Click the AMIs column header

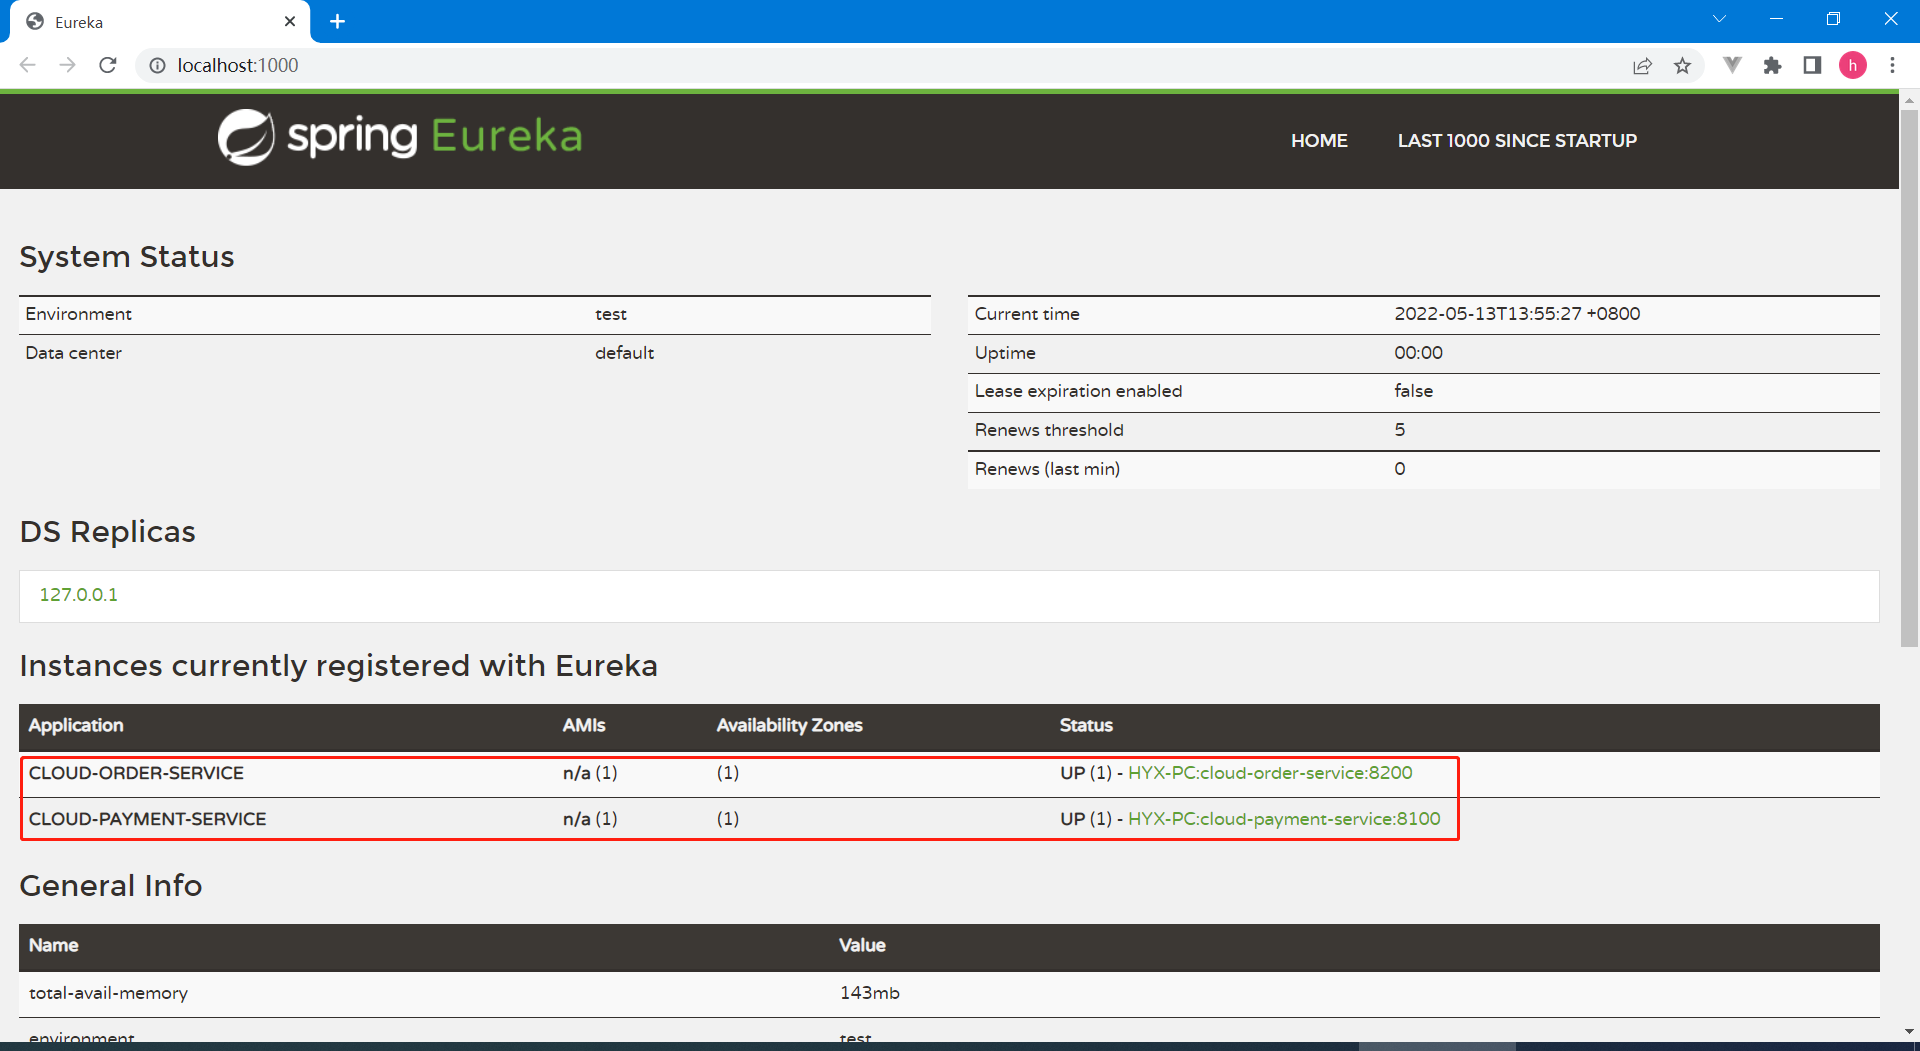(584, 726)
